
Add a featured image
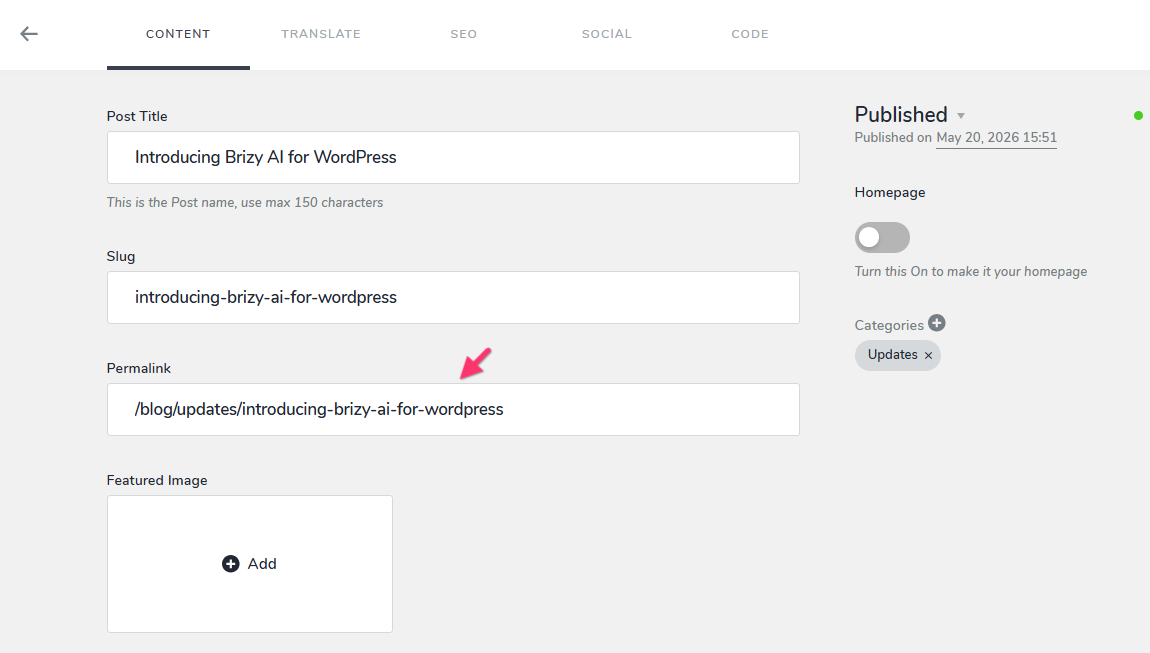(250, 563)
